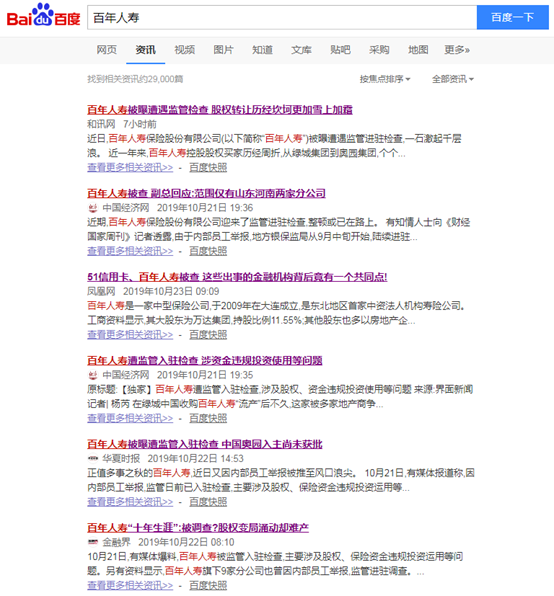Screen dimensions: 554x596
Task: Switch to the 网页 tab
Action: [x=106, y=50]
